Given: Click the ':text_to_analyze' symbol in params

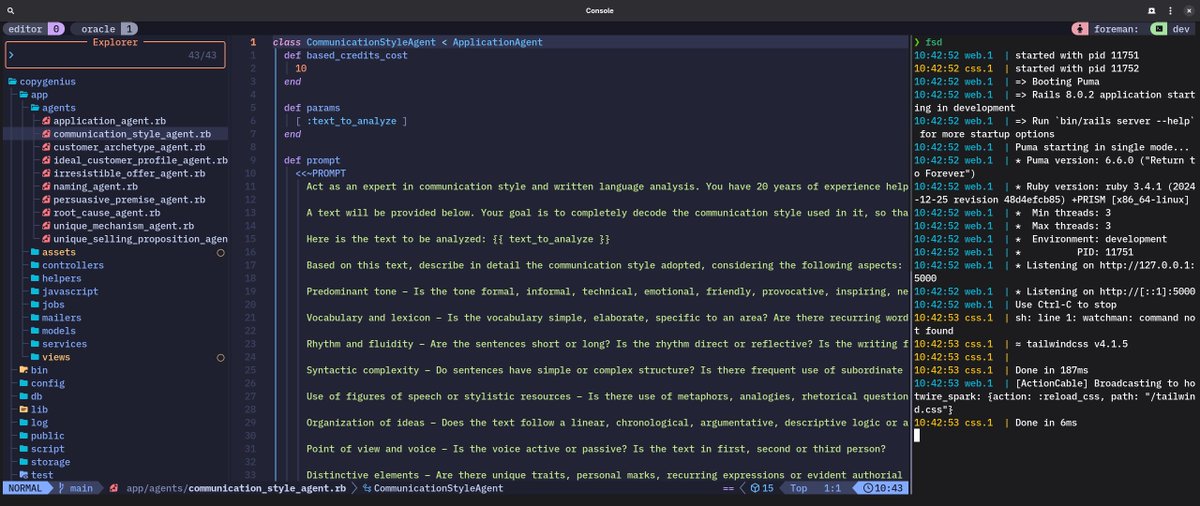Looking at the screenshot, I should coord(350,121).
